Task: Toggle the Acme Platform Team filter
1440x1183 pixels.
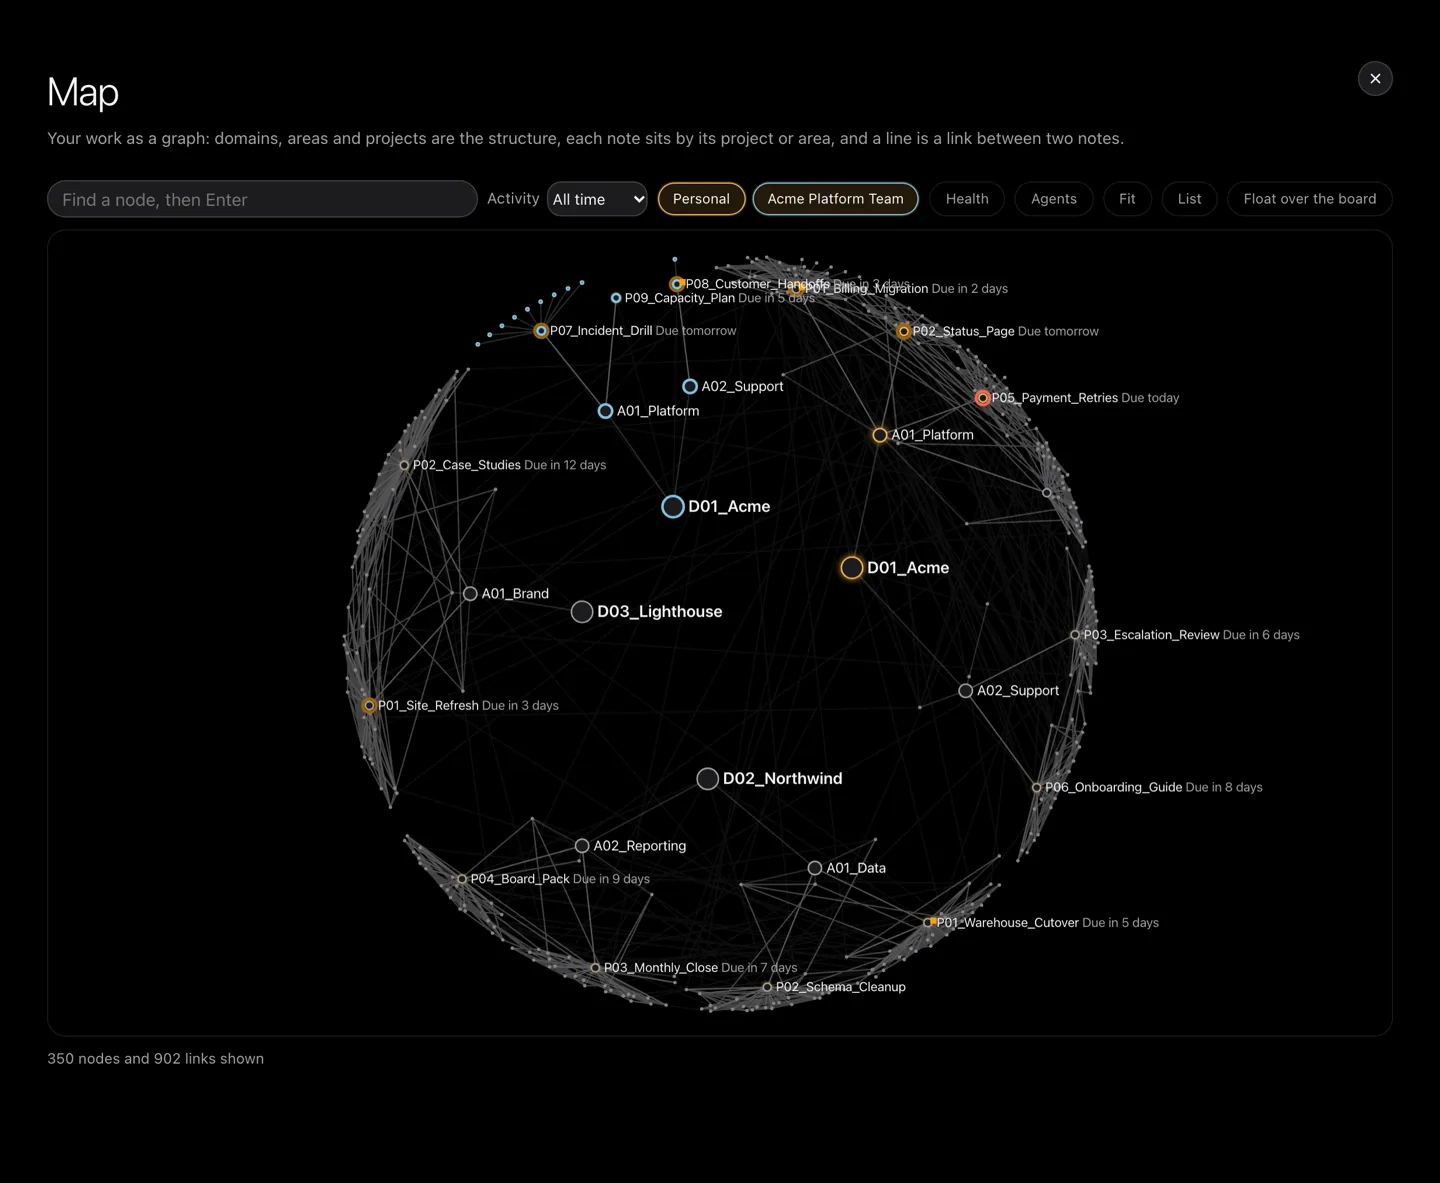Action: click(835, 199)
